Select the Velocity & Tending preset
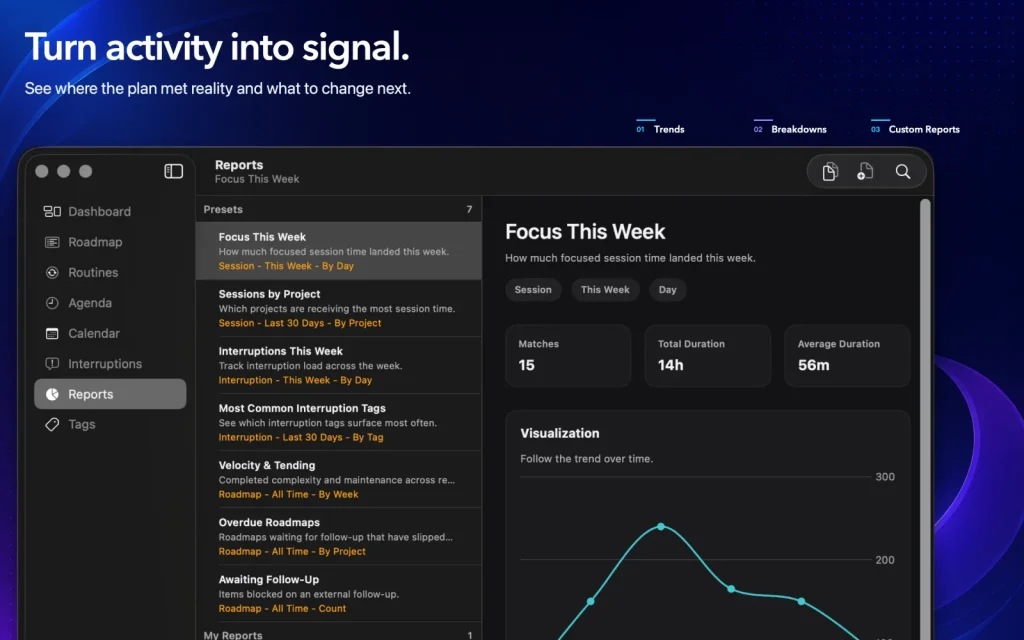Viewport: 1024px width, 640px height. pyautogui.click(x=338, y=479)
